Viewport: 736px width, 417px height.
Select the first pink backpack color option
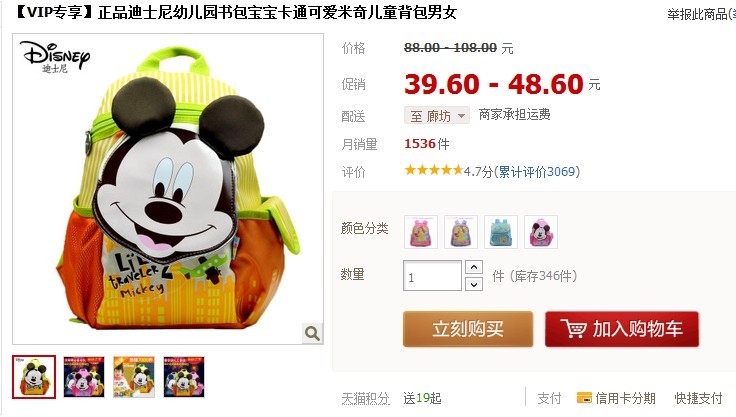421,232
